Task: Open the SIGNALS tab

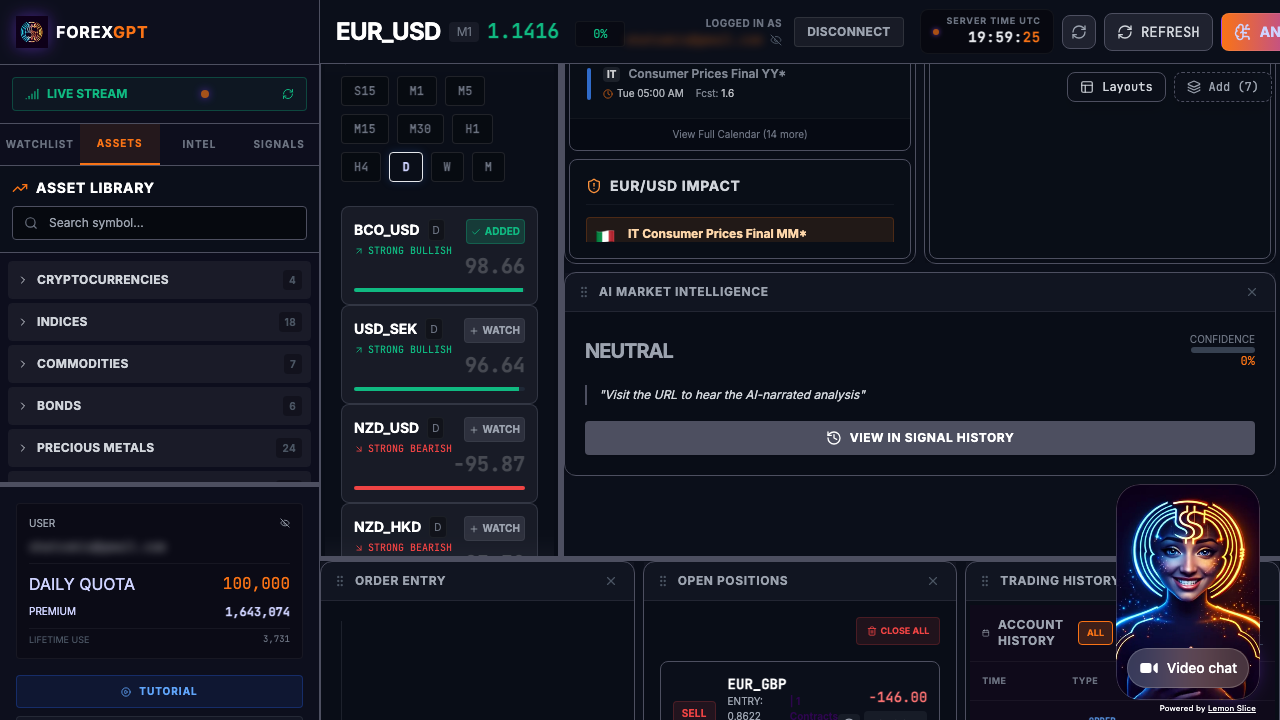Action: 278,144
